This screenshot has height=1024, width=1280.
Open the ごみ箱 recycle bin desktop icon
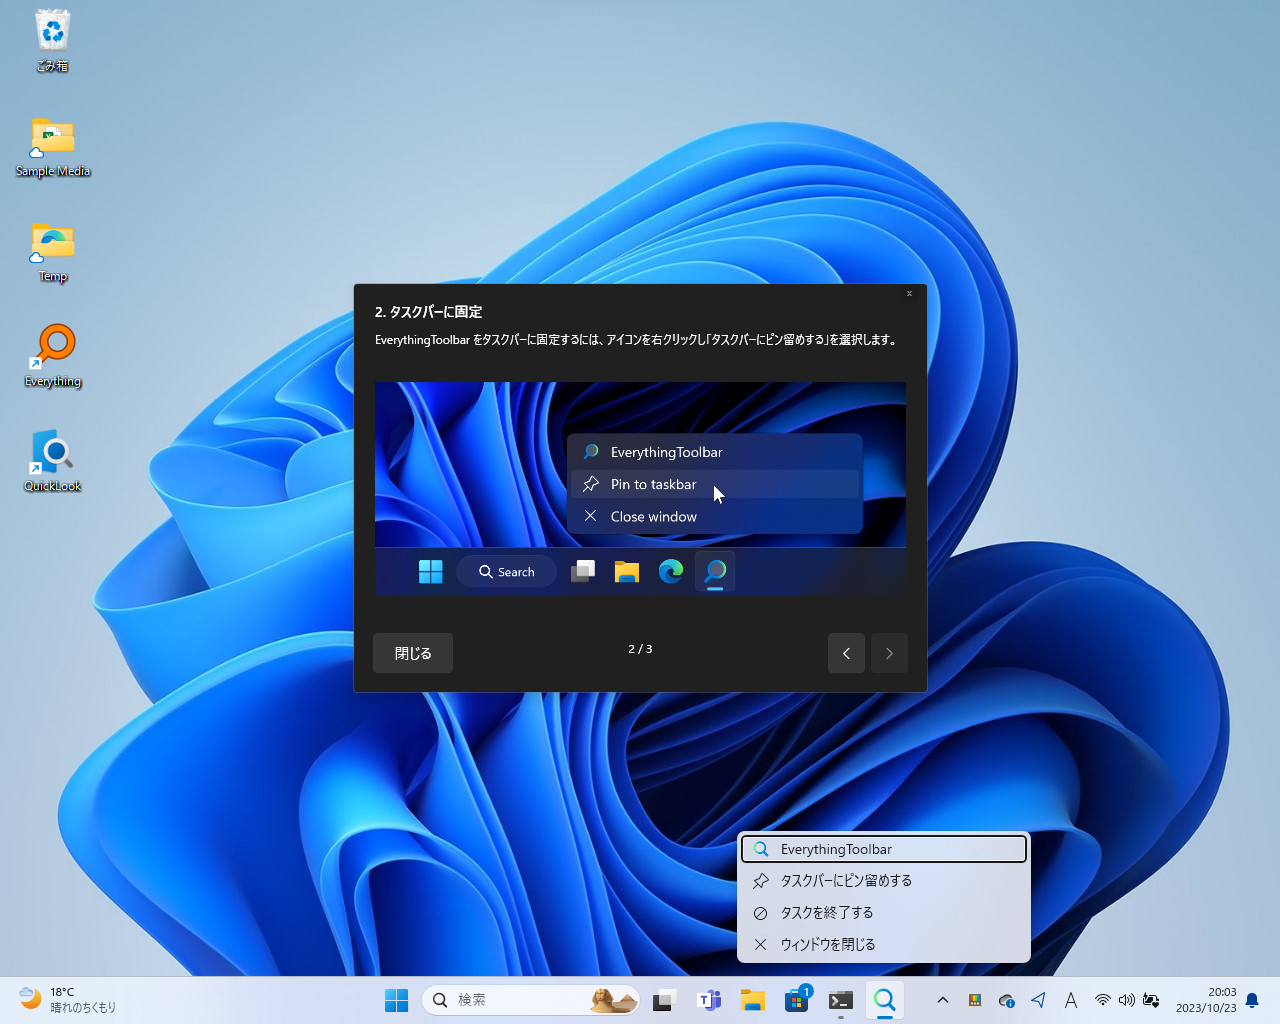(x=52, y=41)
